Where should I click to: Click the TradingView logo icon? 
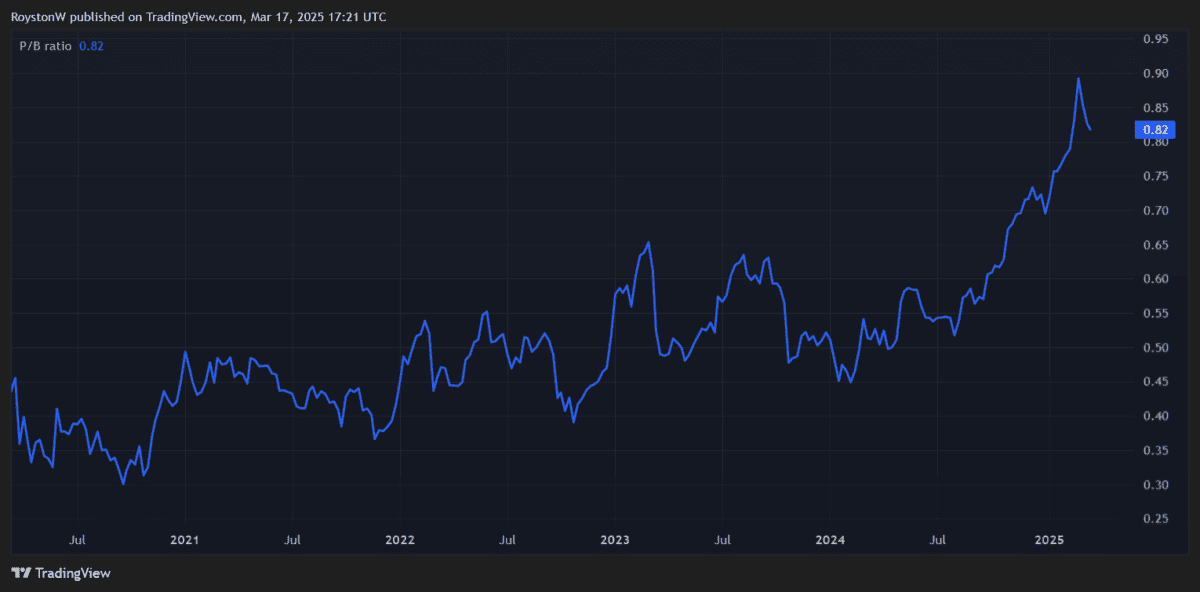pyautogui.click(x=20, y=573)
